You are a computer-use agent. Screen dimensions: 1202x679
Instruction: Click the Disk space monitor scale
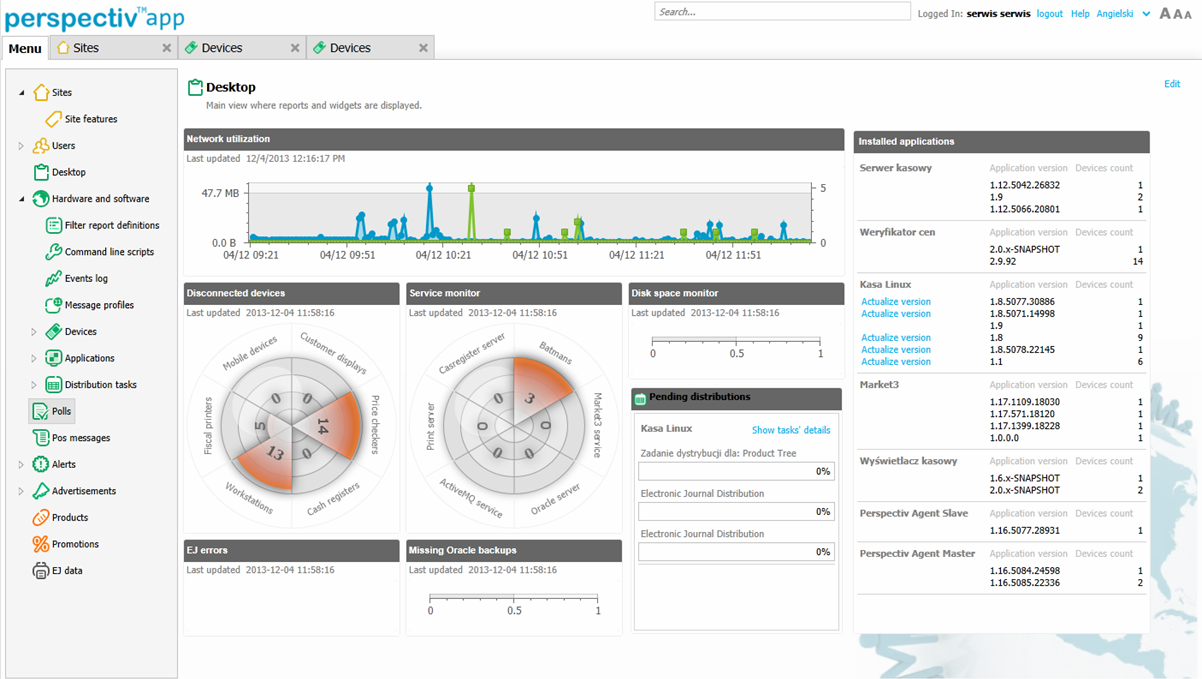(737, 345)
